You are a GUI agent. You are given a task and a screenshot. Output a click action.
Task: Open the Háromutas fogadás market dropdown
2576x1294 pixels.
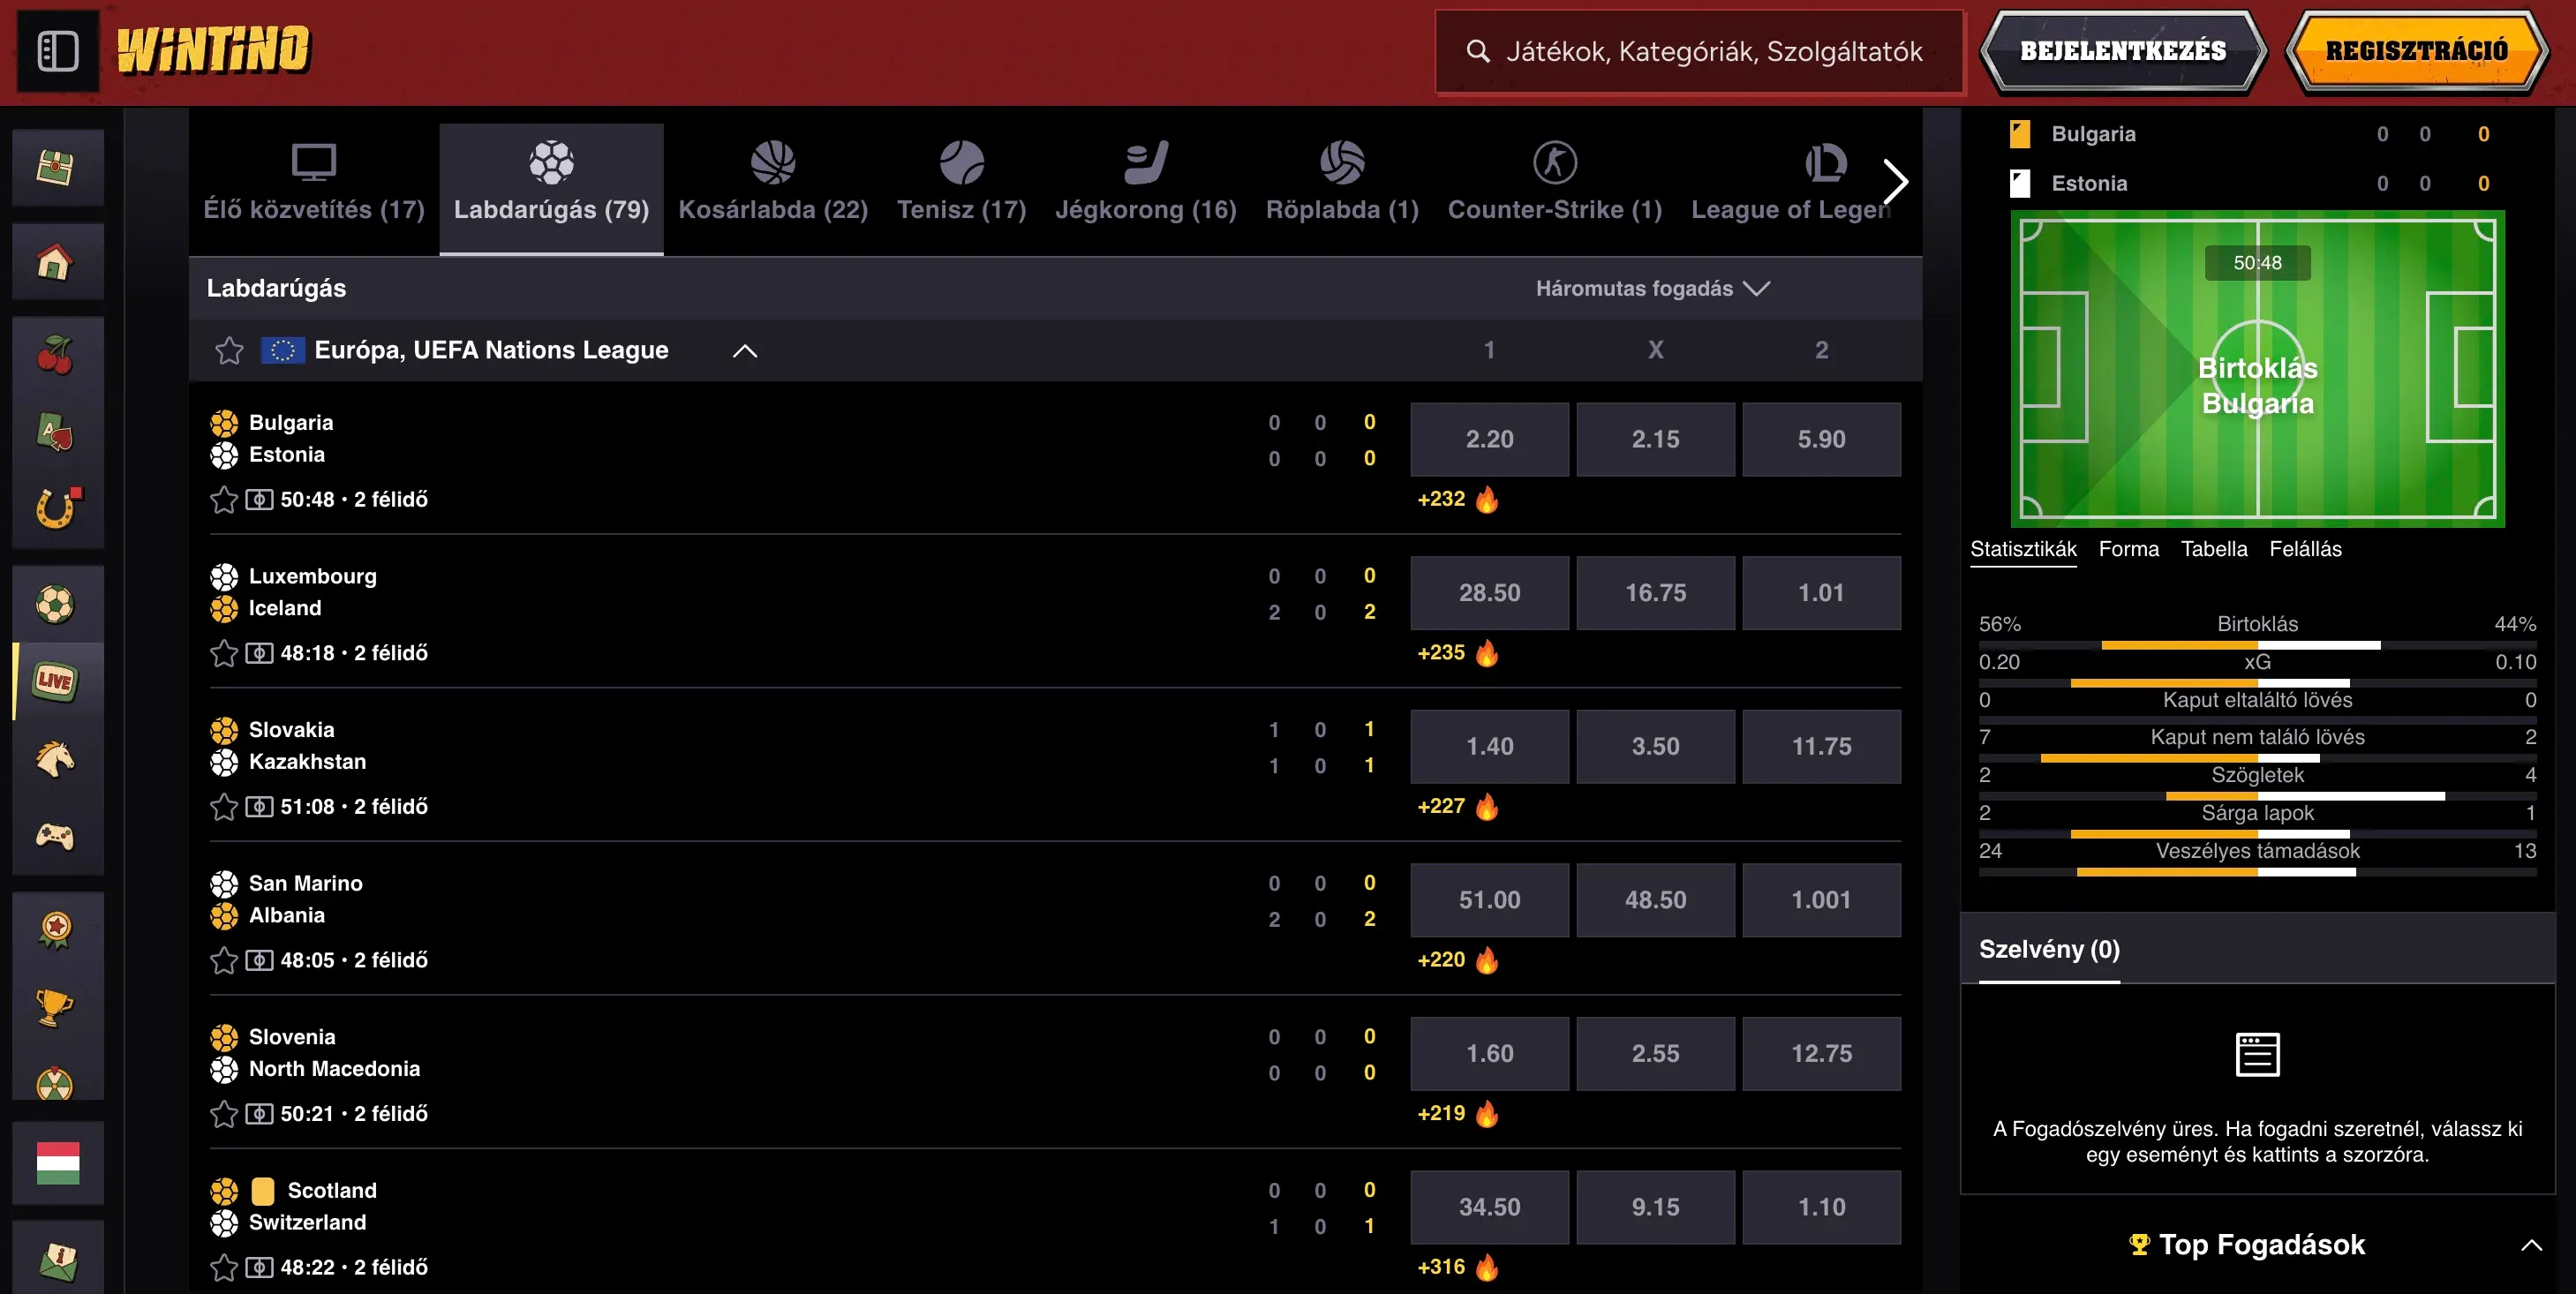[1653, 289]
